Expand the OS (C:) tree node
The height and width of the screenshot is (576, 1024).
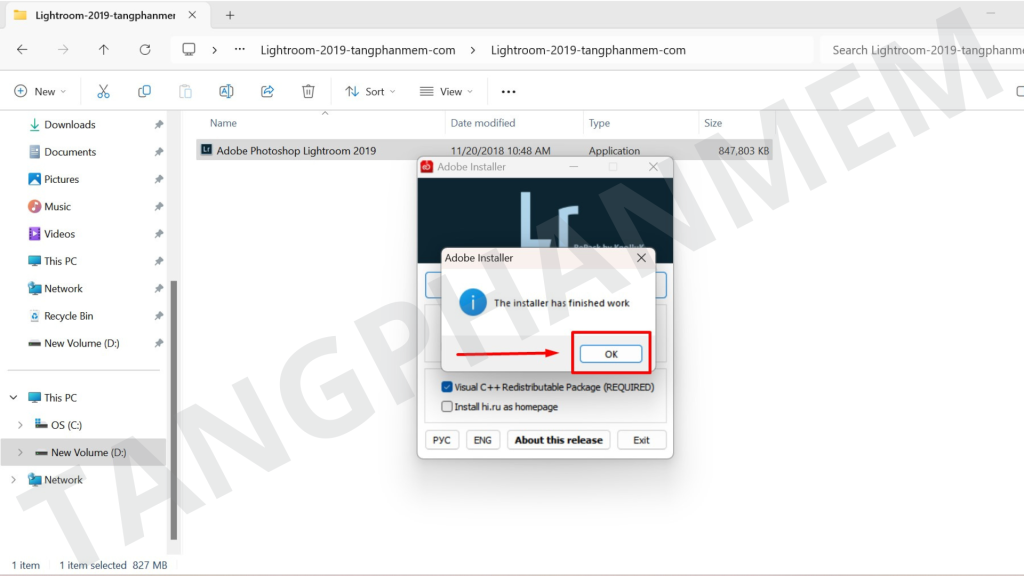click(x=20, y=425)
